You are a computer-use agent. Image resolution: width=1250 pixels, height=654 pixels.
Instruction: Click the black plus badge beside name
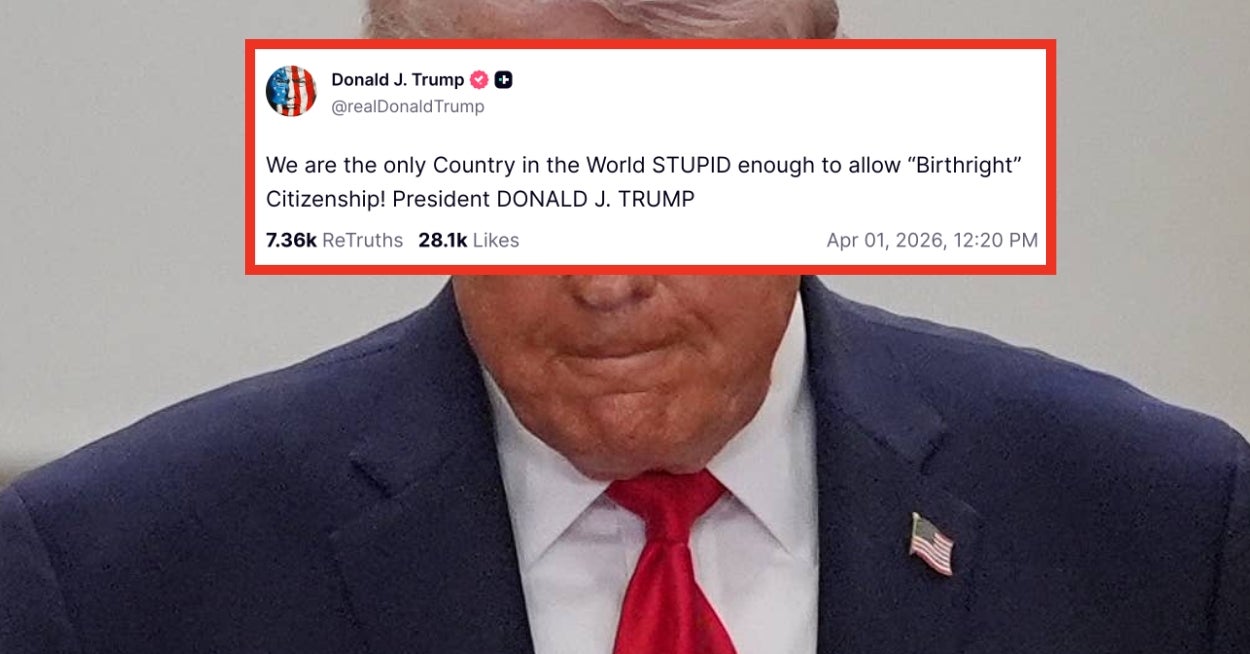click(503, 80)
